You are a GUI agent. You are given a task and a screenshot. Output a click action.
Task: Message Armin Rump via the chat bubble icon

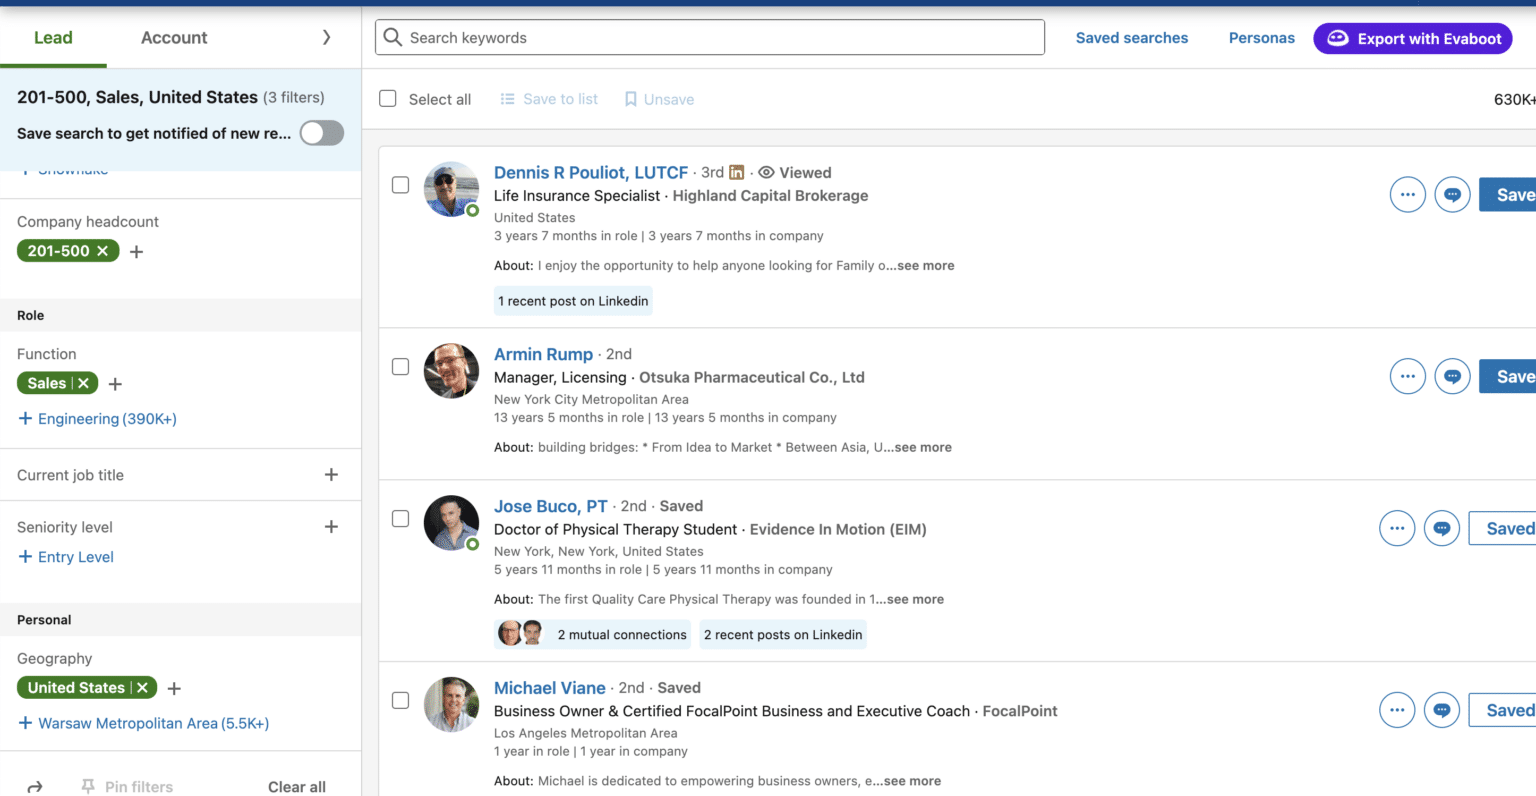point(1452,376)
